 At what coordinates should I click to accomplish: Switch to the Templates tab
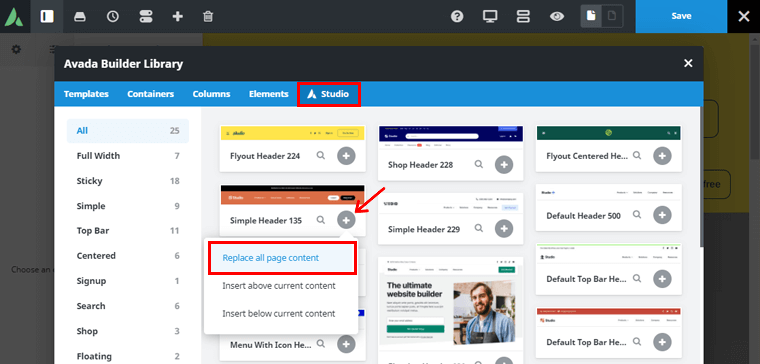point(86,94)
